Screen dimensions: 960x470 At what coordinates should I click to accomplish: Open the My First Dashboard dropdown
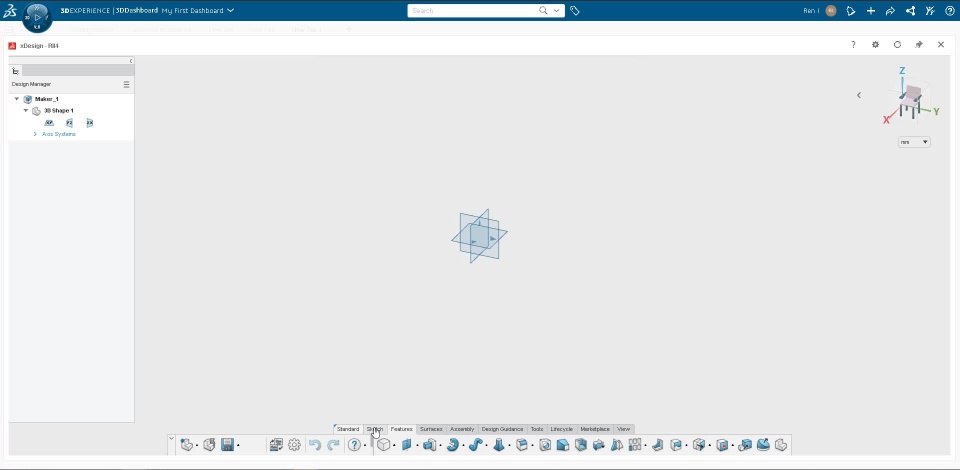[x=230, y=10]
